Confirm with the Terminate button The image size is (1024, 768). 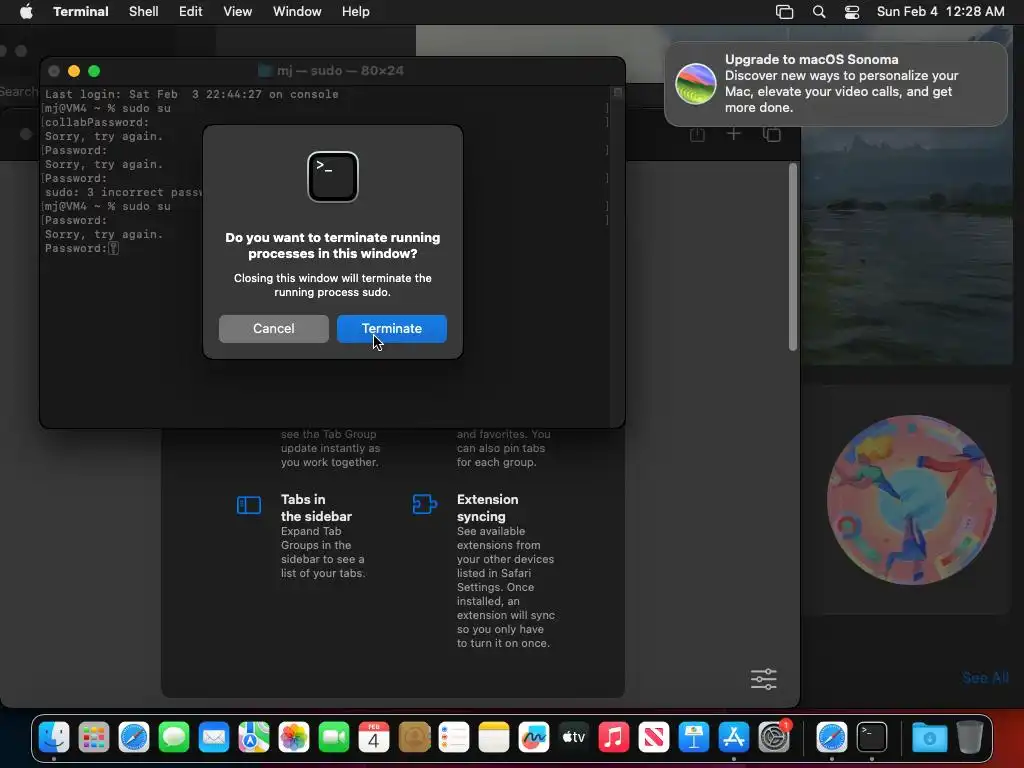391,328
